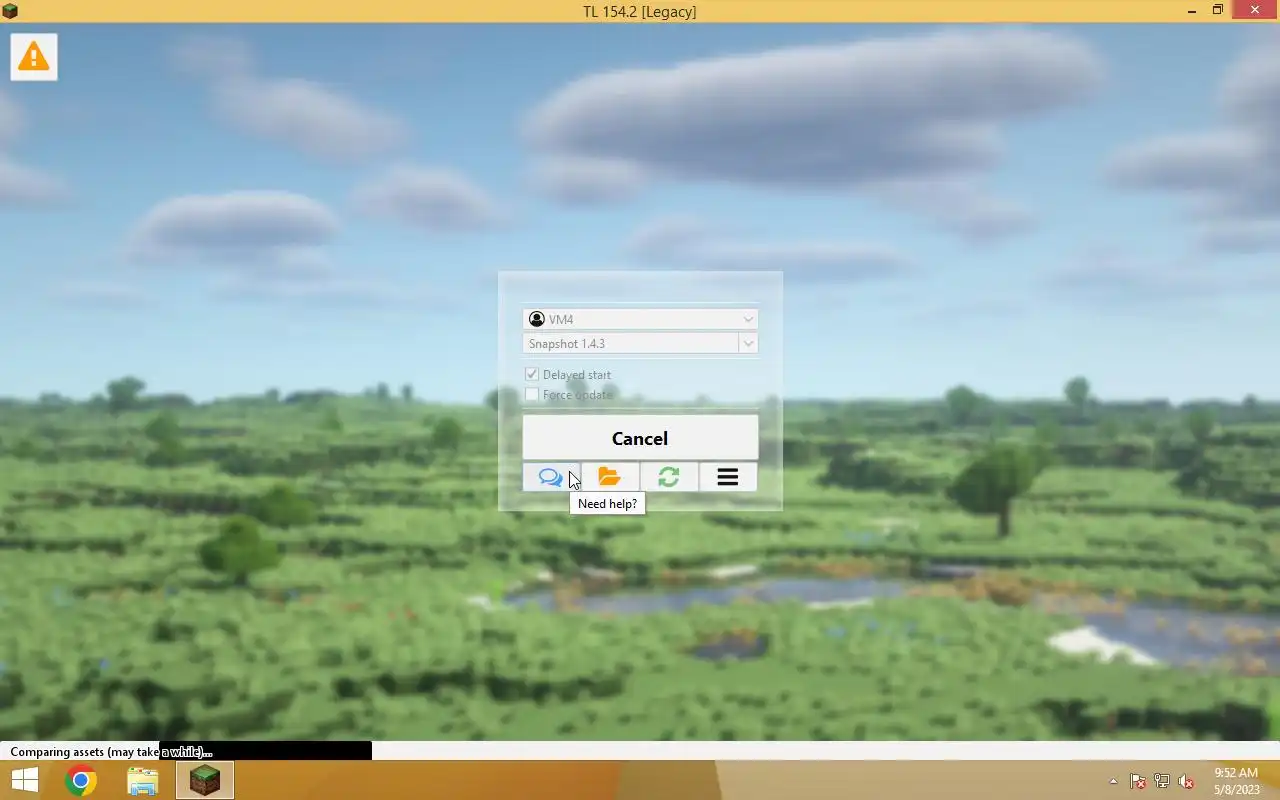Toggle the Force update checkbox
The width and height of the screenshot is (1280, 800).
(x=532, y=395)
